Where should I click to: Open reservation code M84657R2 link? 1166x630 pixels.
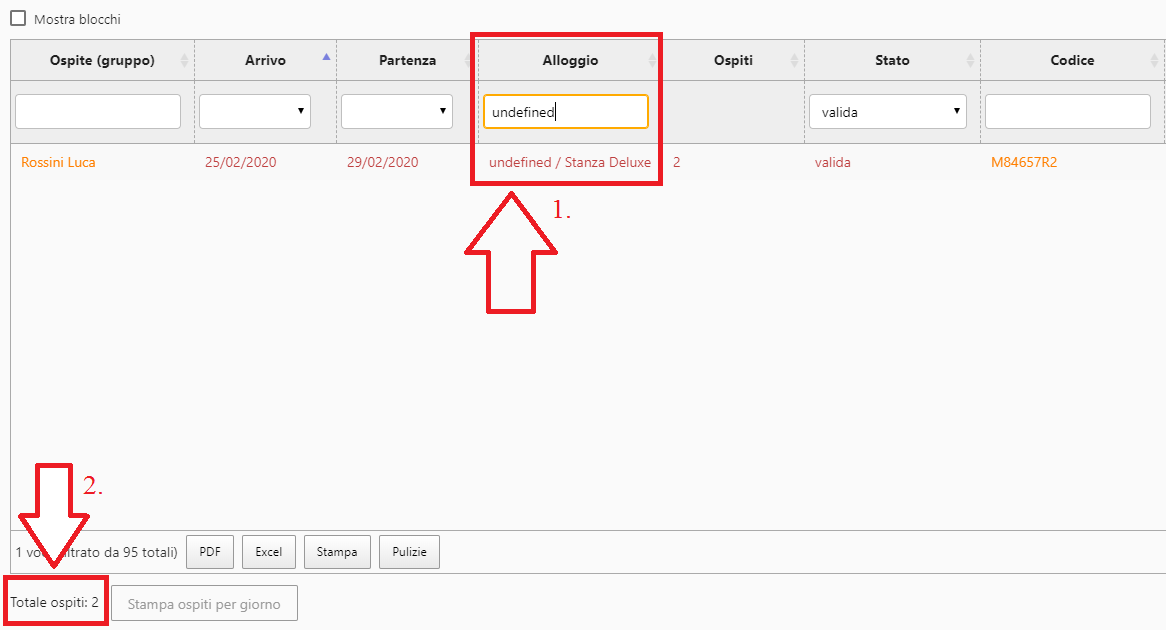click(1023, 162)
